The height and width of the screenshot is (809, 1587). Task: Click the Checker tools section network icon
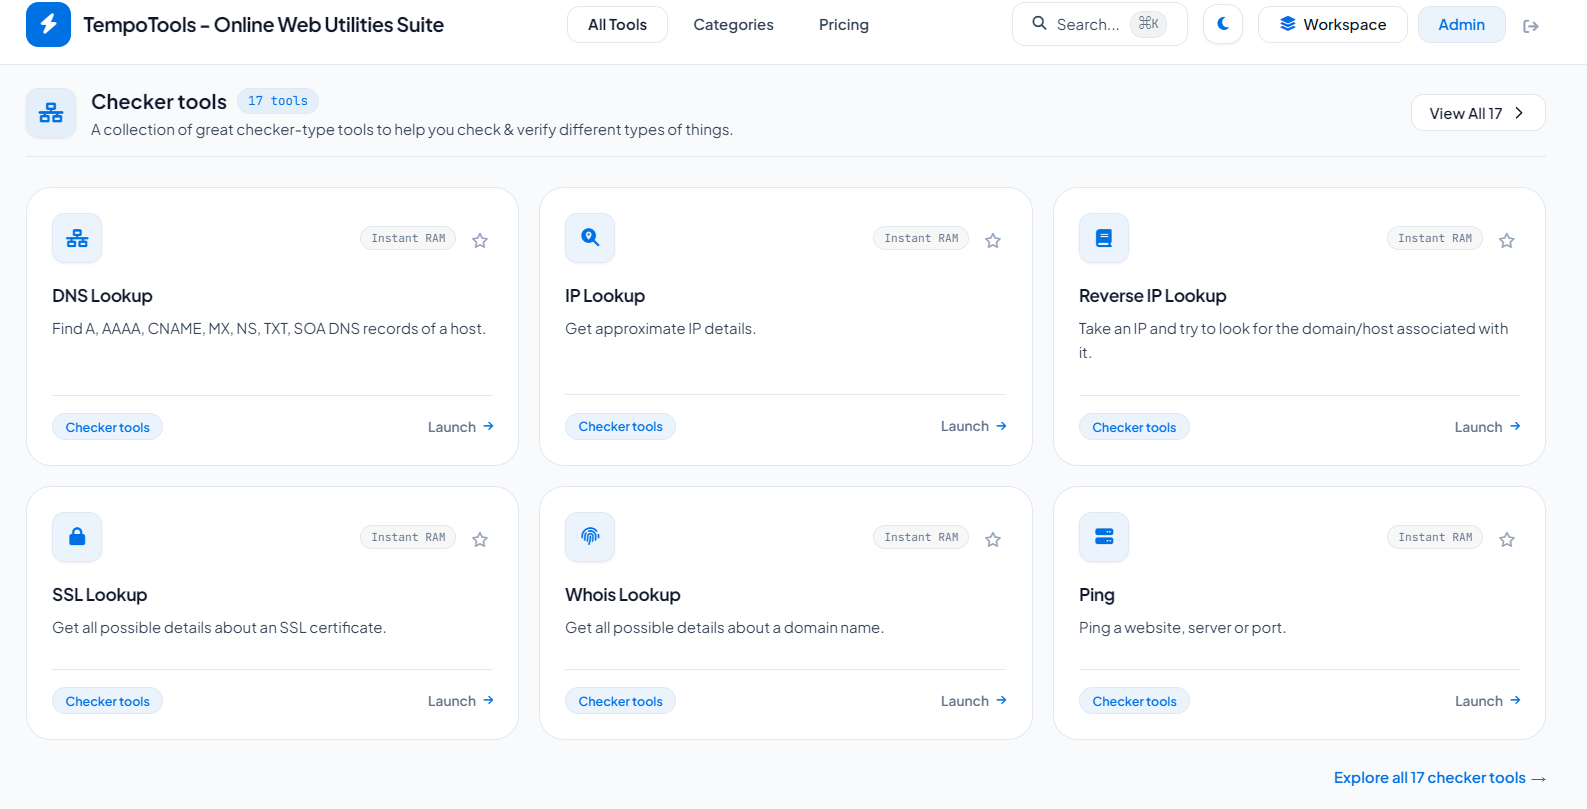51,113
